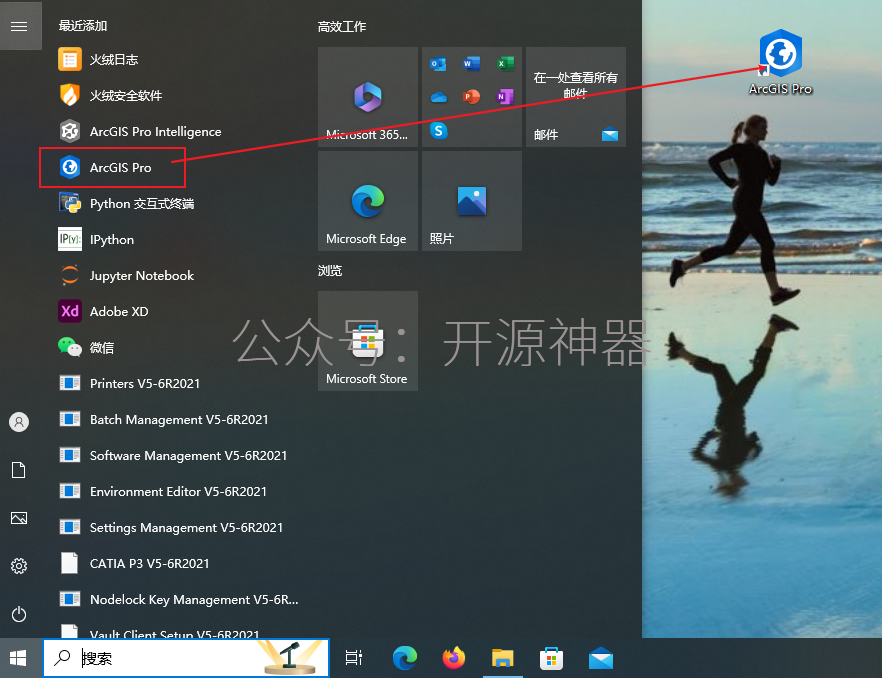
Task: Open the 邮件 Mail tile
Action: coord(576,97)
